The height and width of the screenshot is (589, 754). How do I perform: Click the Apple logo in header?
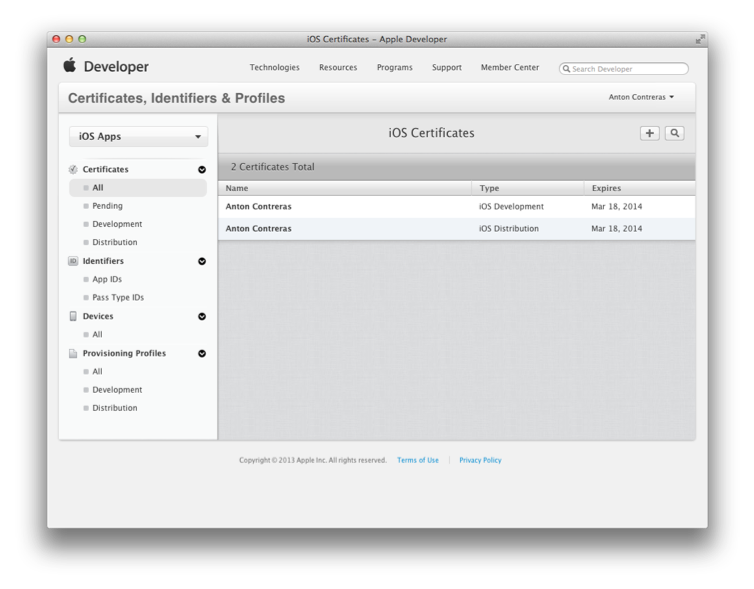69,66
